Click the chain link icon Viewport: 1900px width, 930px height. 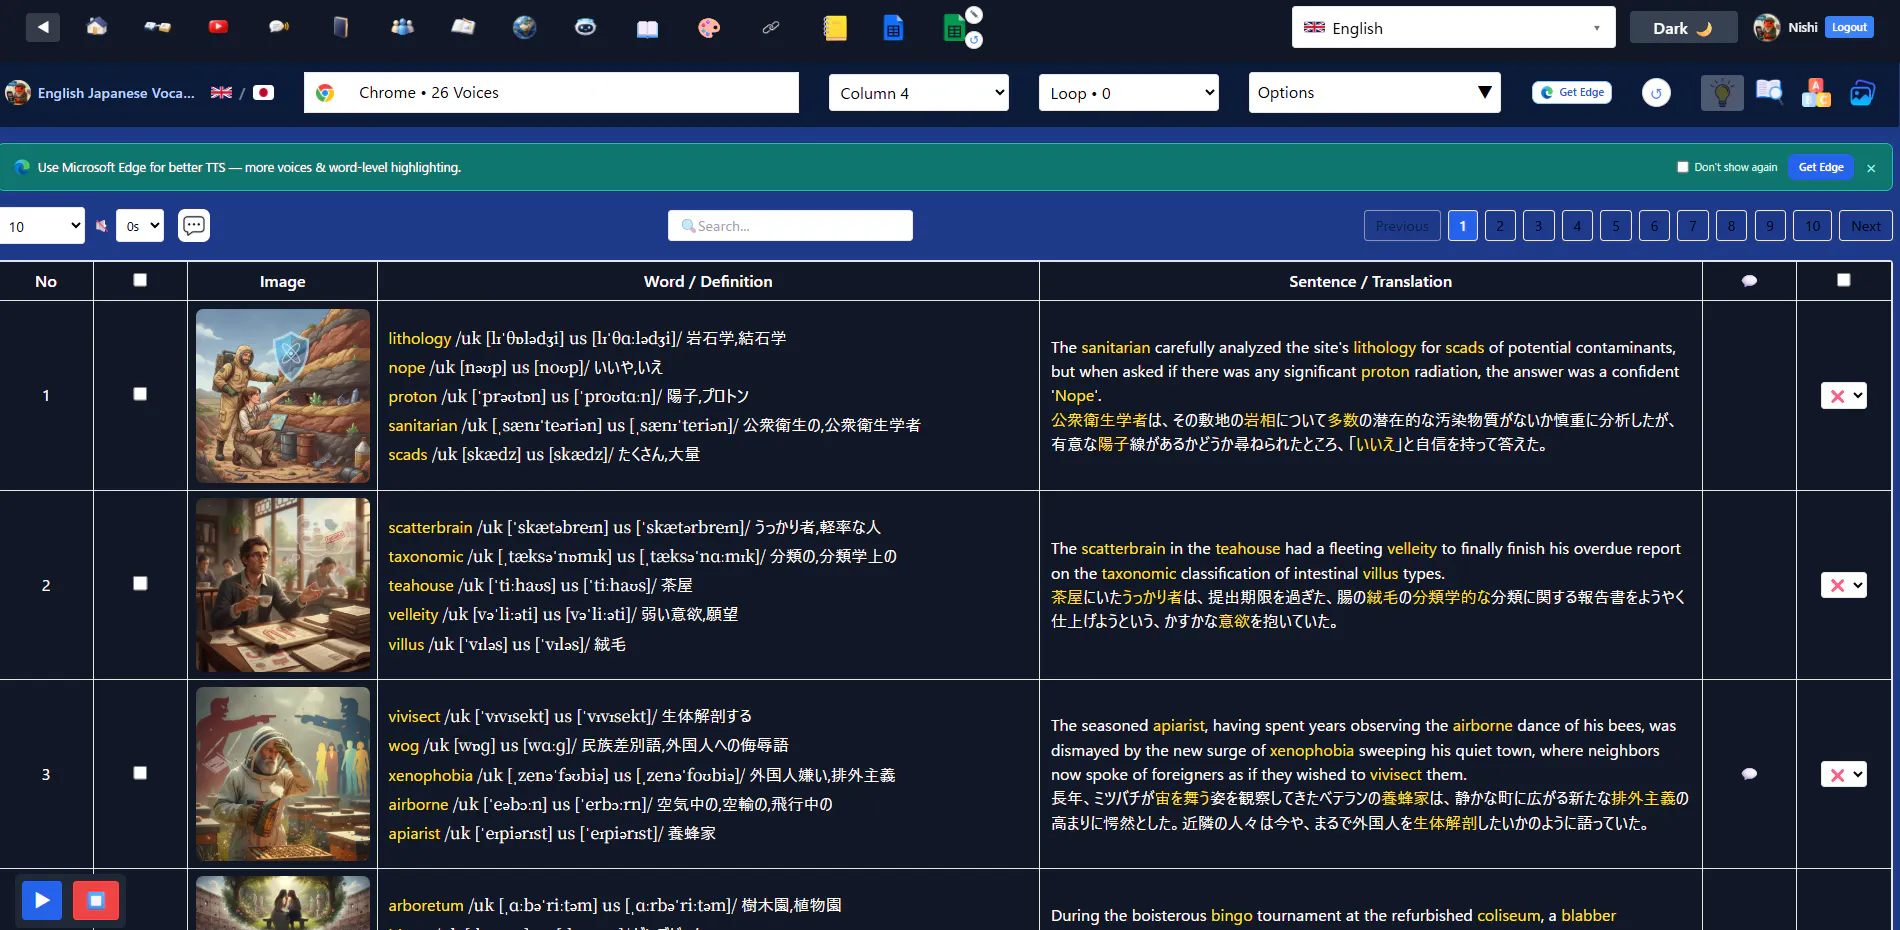(x=770, y=27)
